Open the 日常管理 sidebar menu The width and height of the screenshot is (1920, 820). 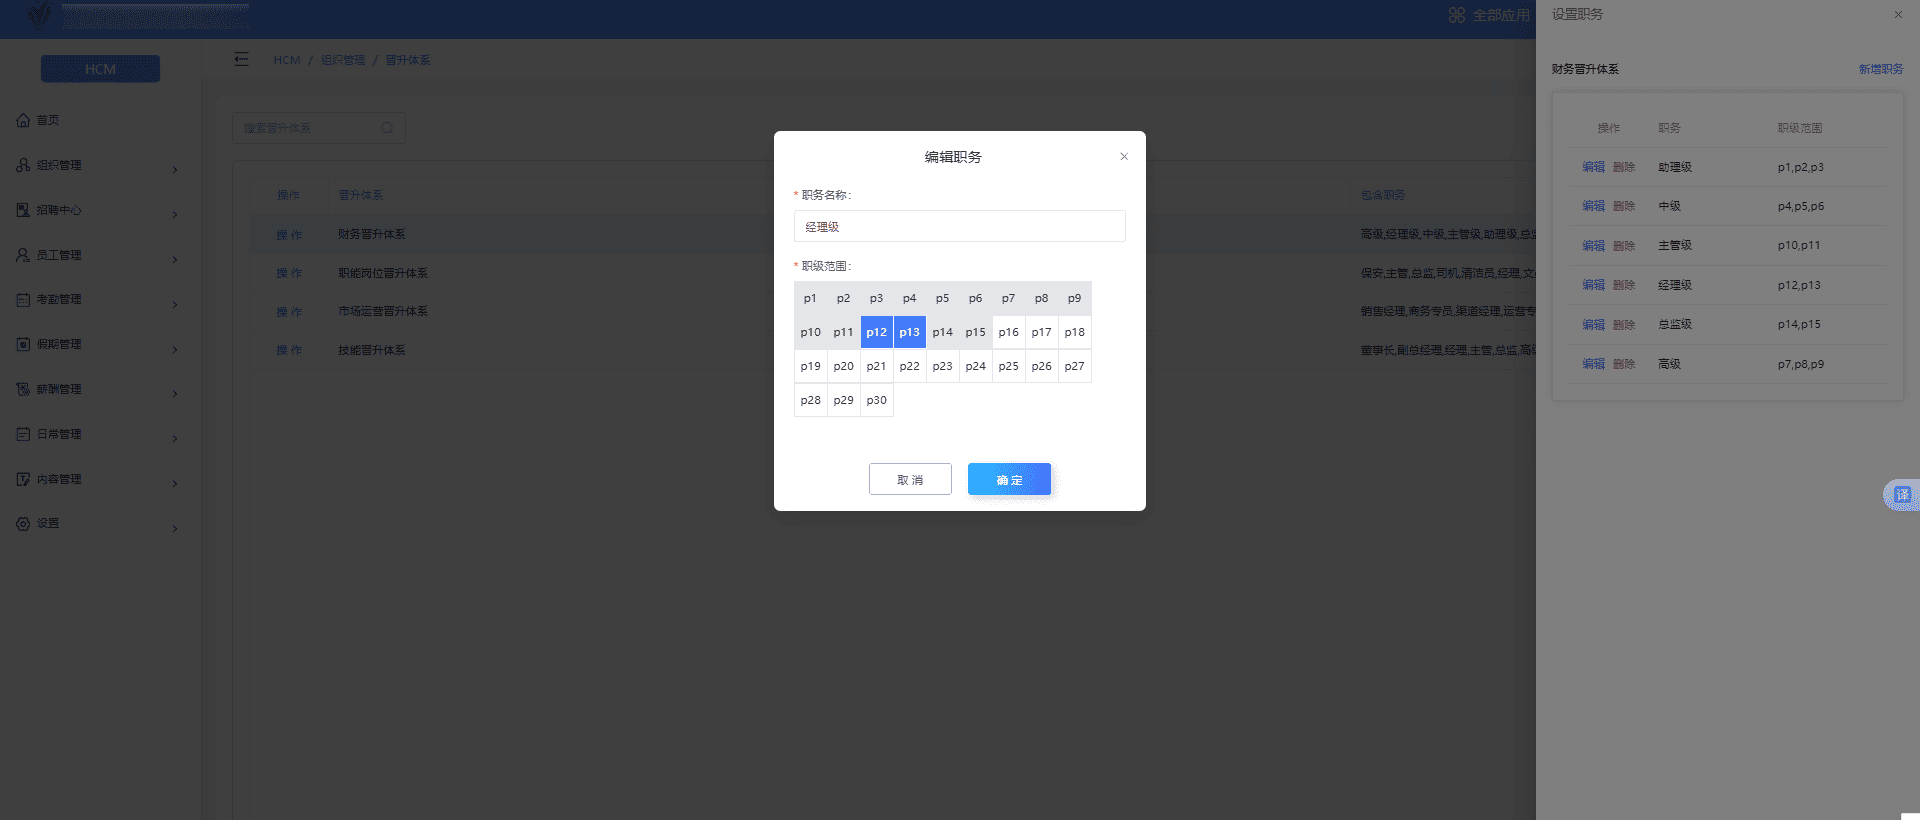click(60, 434)
